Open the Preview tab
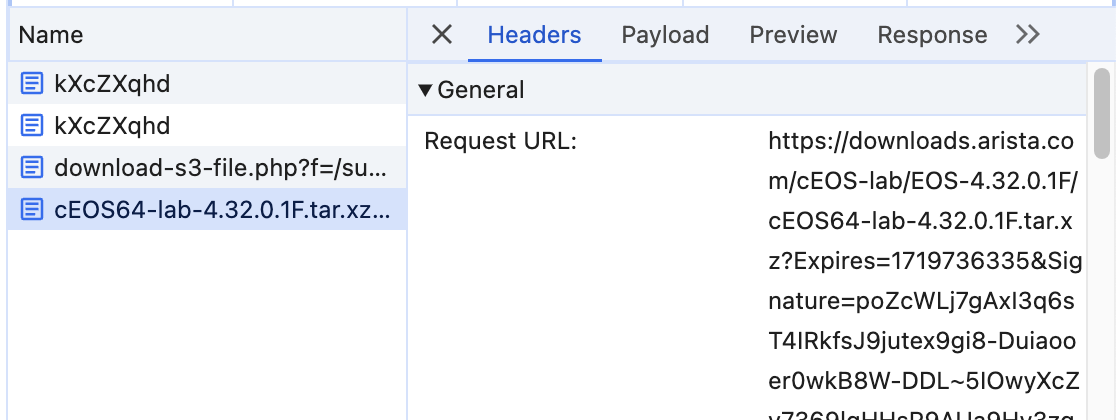 click(x=794, y=35)
